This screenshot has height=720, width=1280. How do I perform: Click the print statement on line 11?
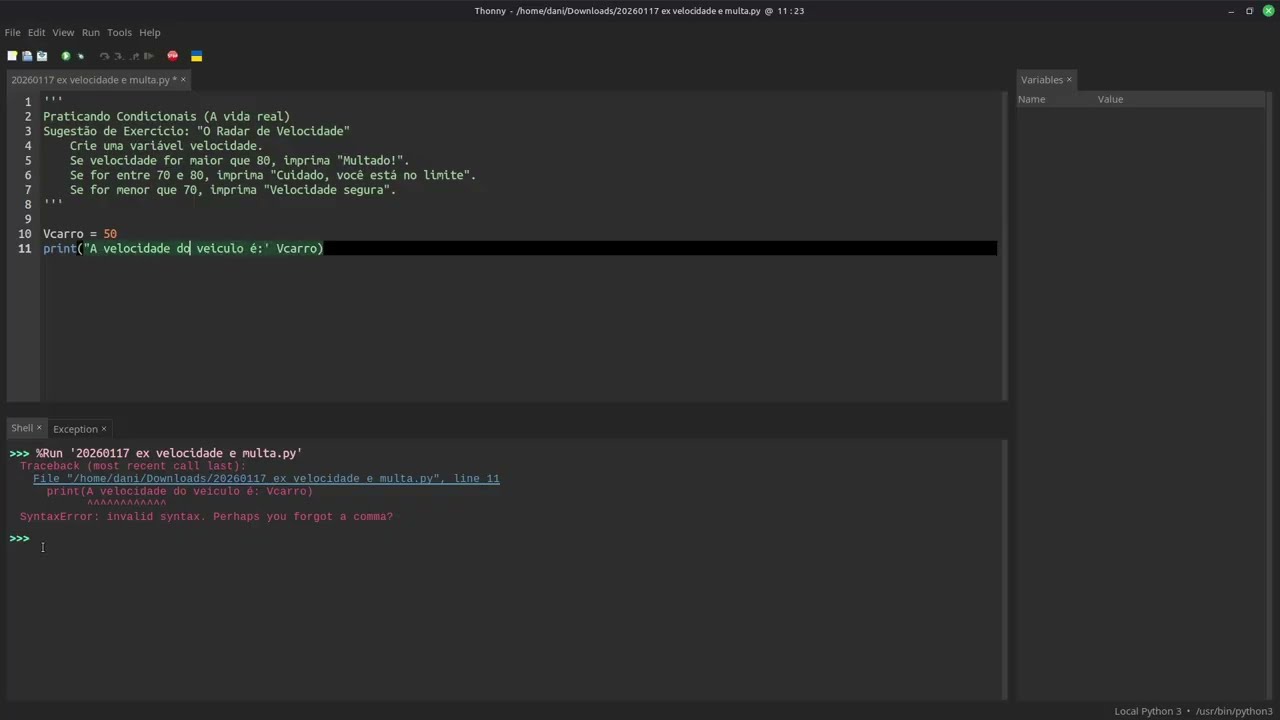pos(183,249)
